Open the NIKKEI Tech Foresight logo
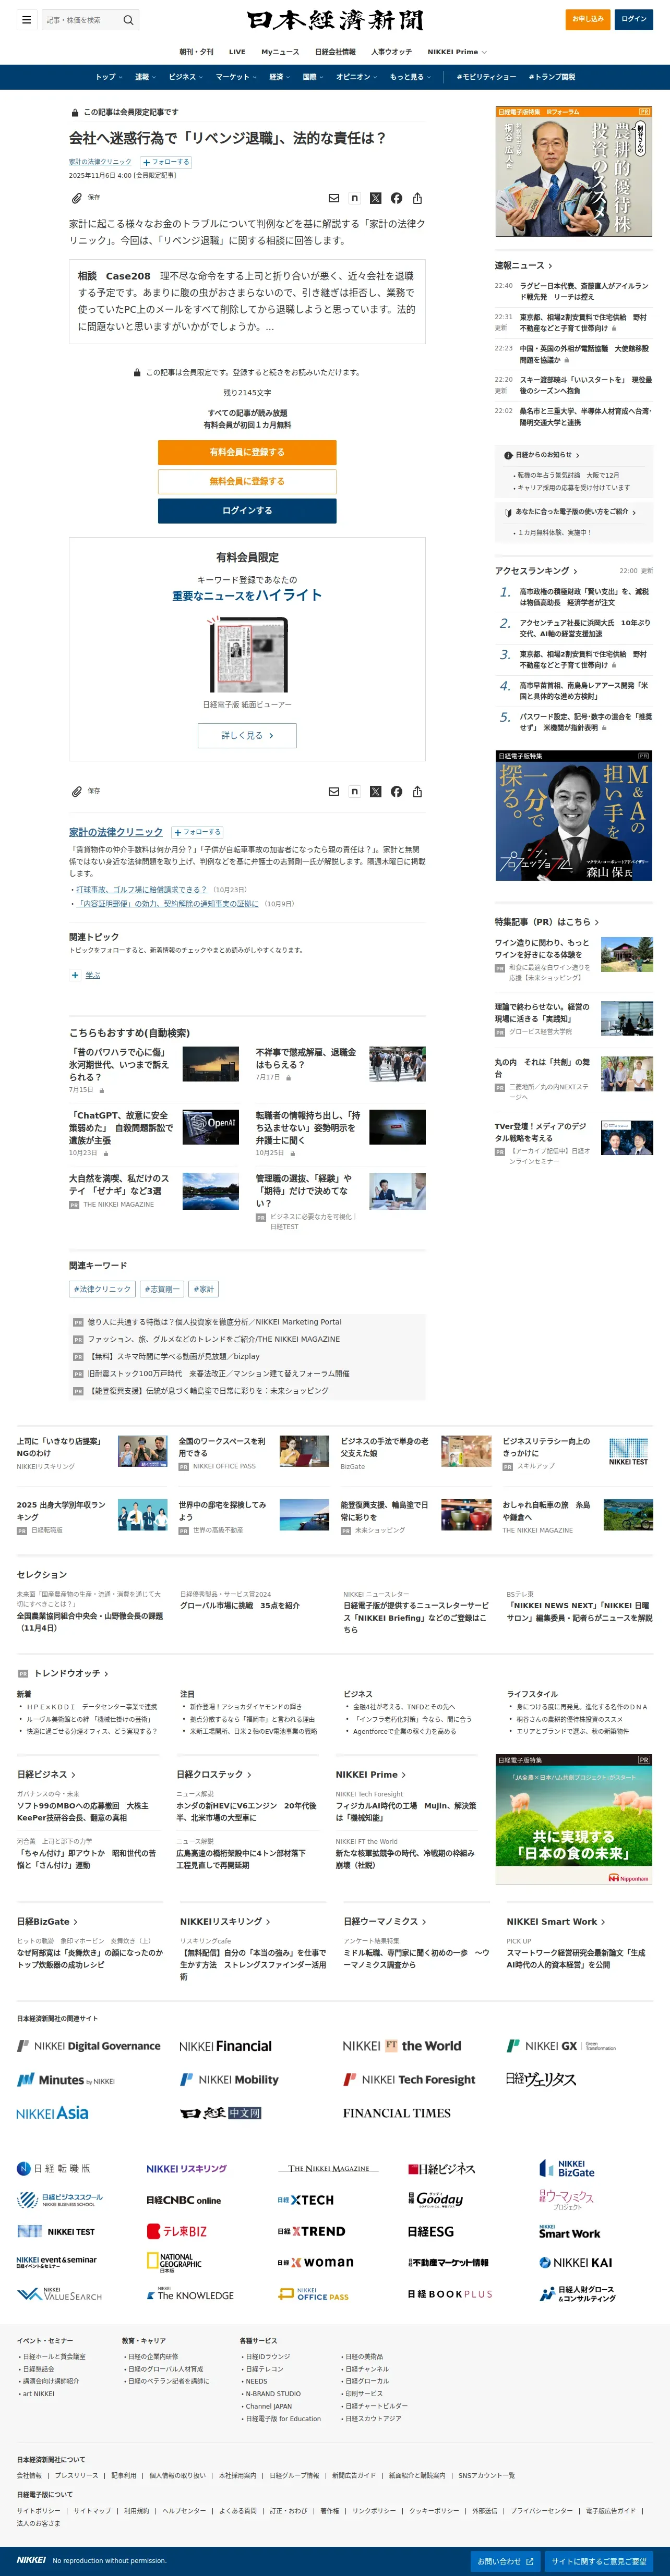670x2576 pixels. click(x=409, y=2079)
